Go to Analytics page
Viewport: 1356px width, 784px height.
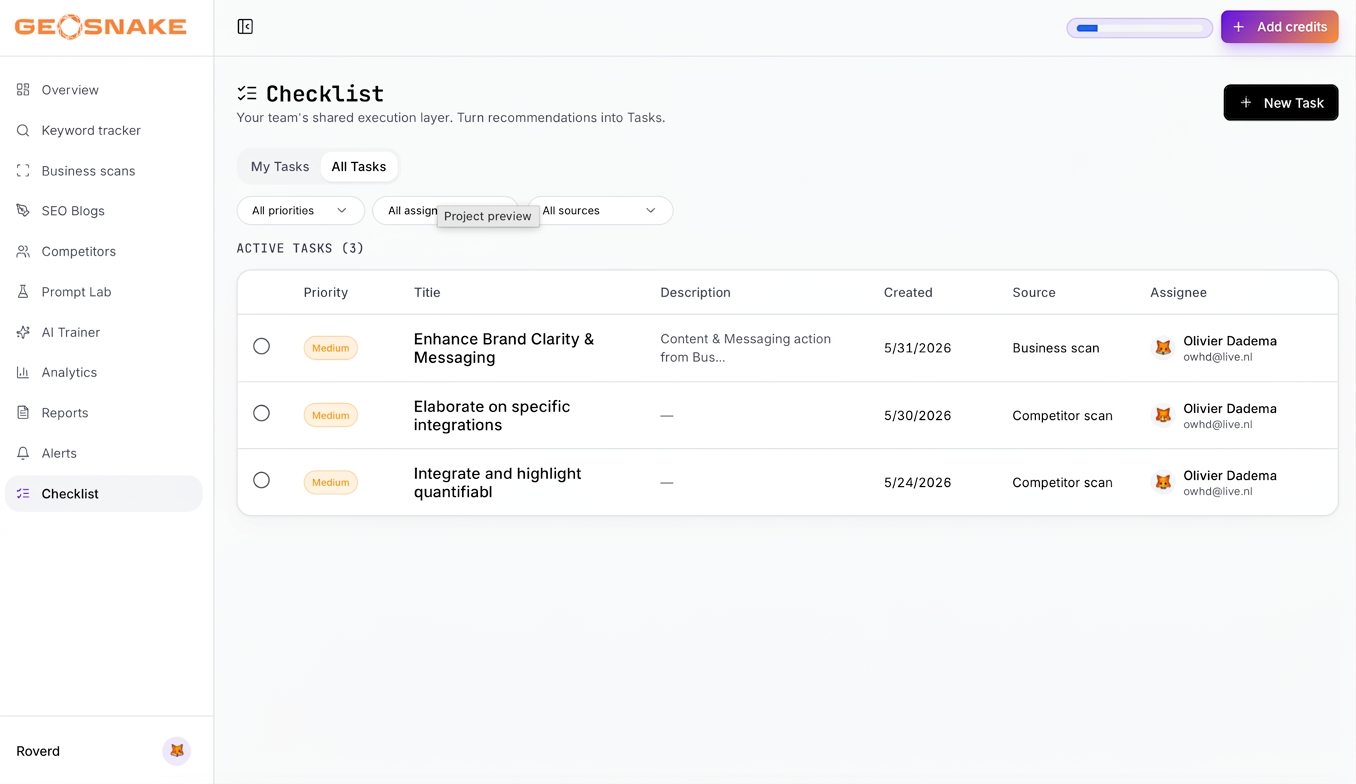(x=104, y=372)
